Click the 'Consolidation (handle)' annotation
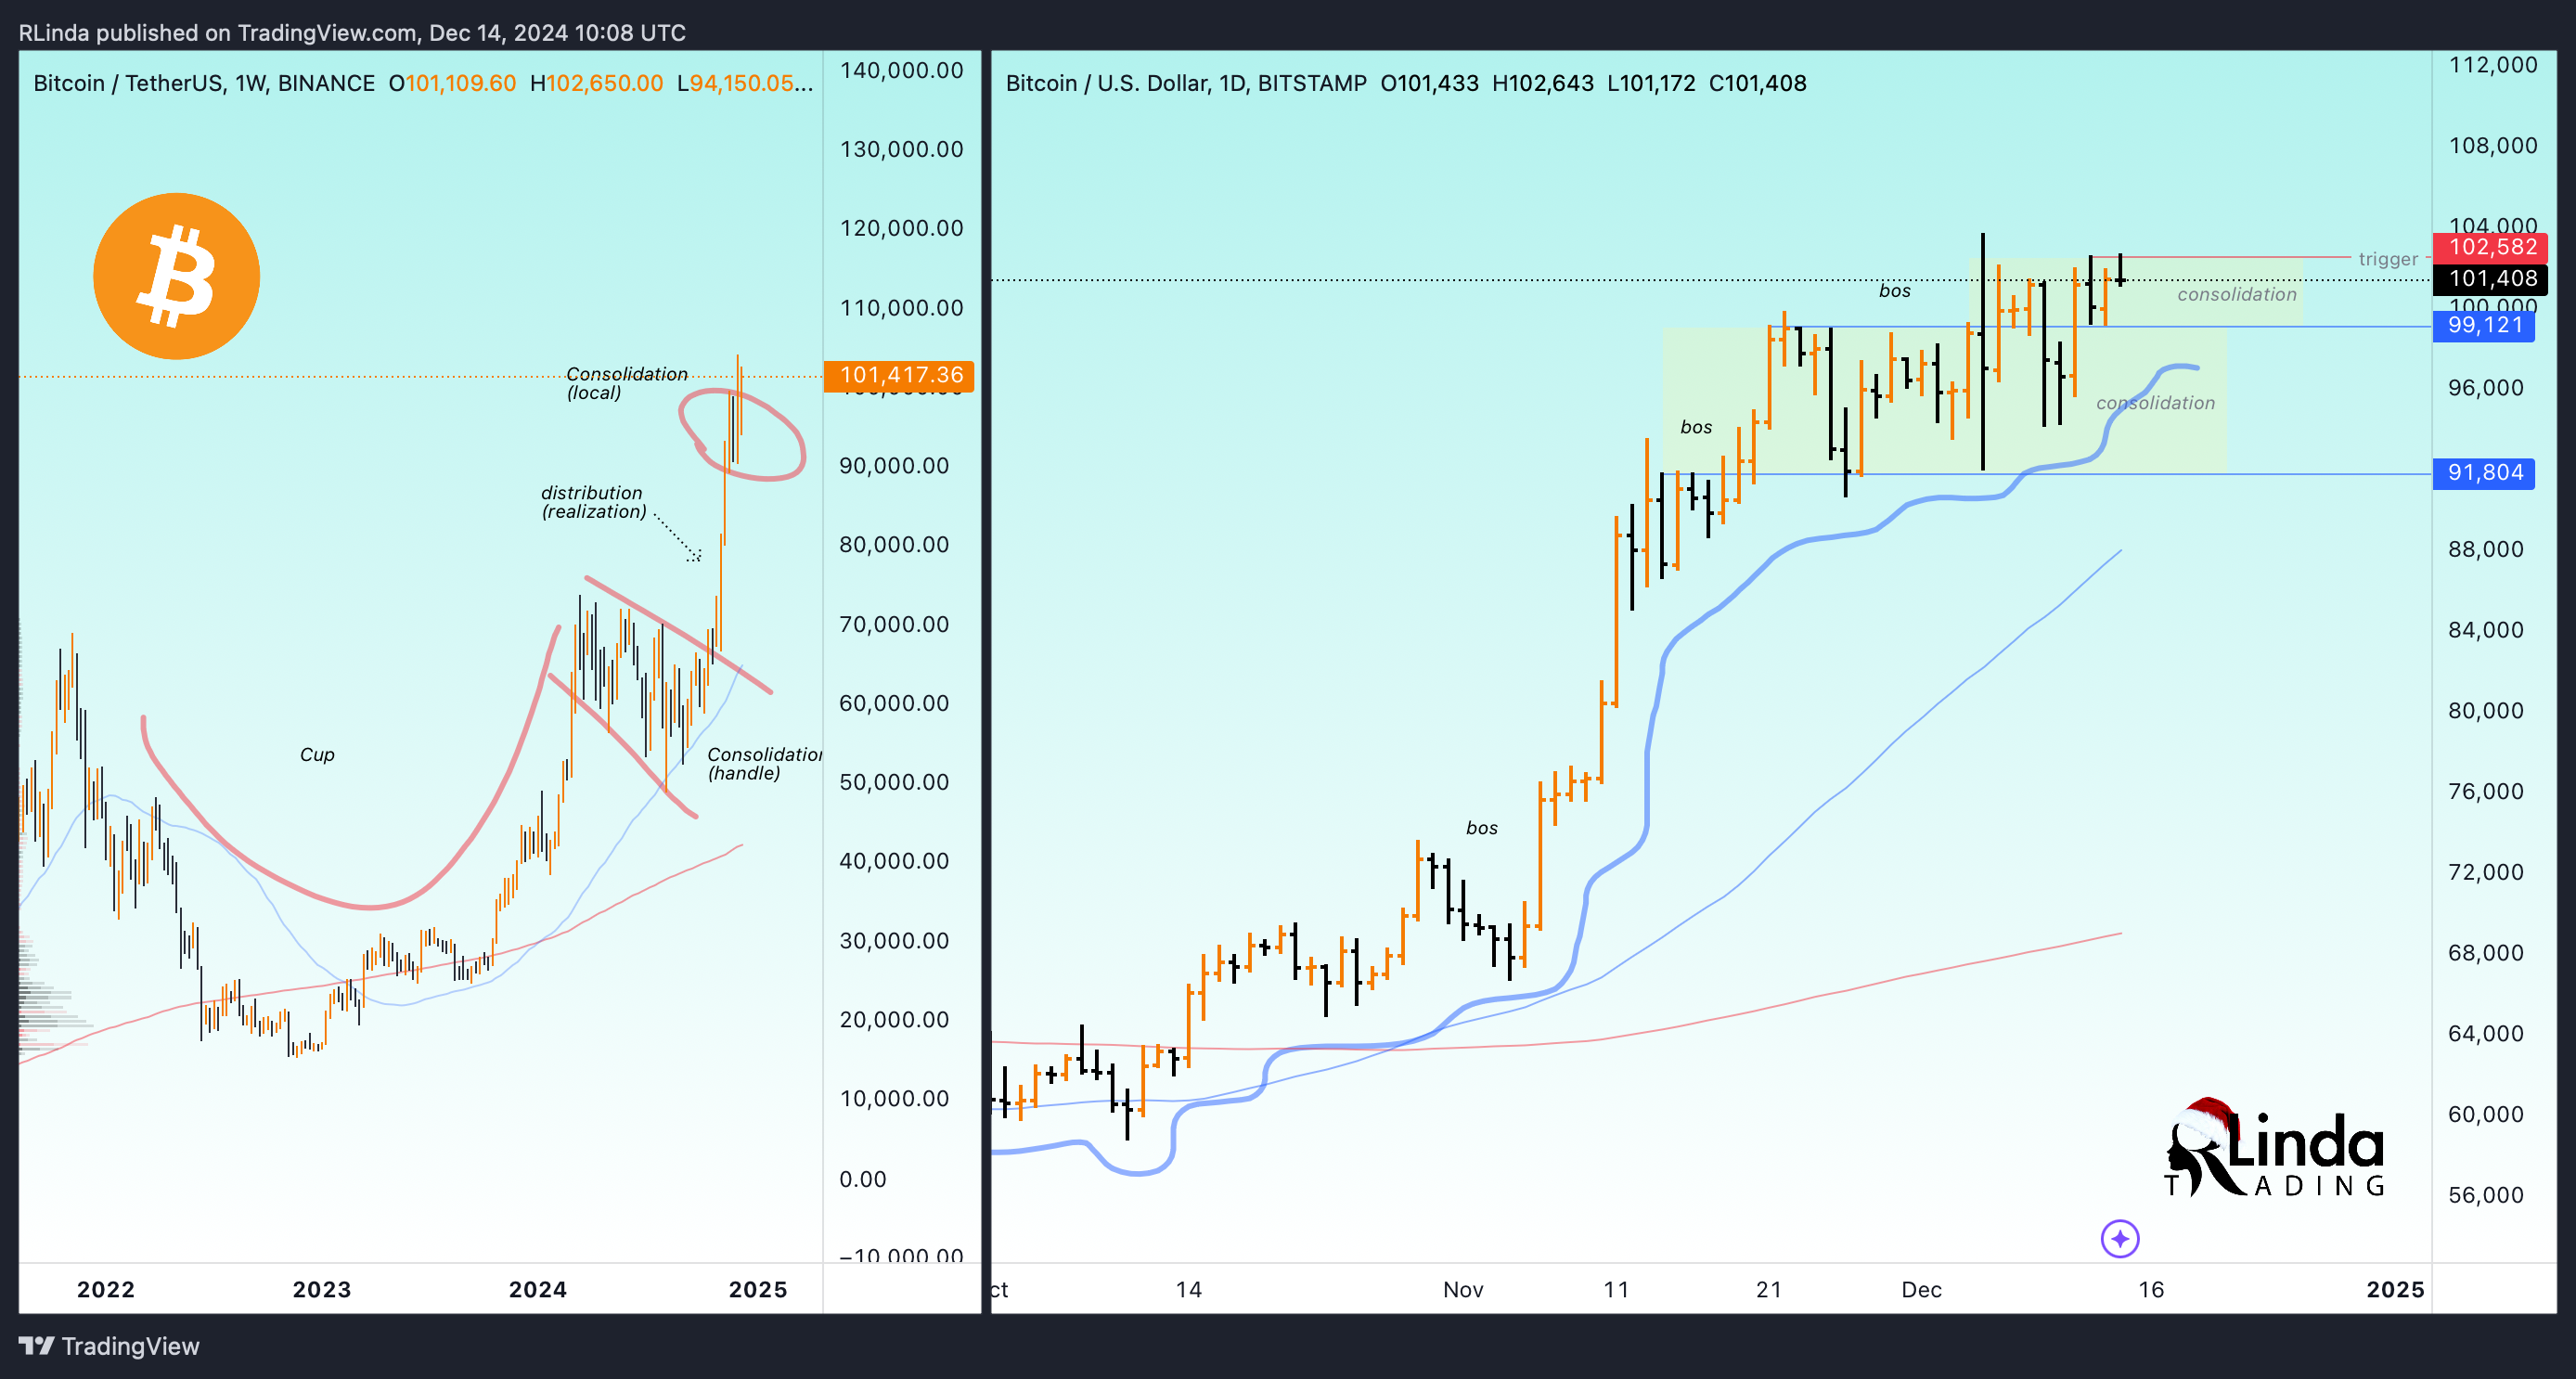The width and height of the screenshot is (2576, 1379). click(x=763, y=764)
